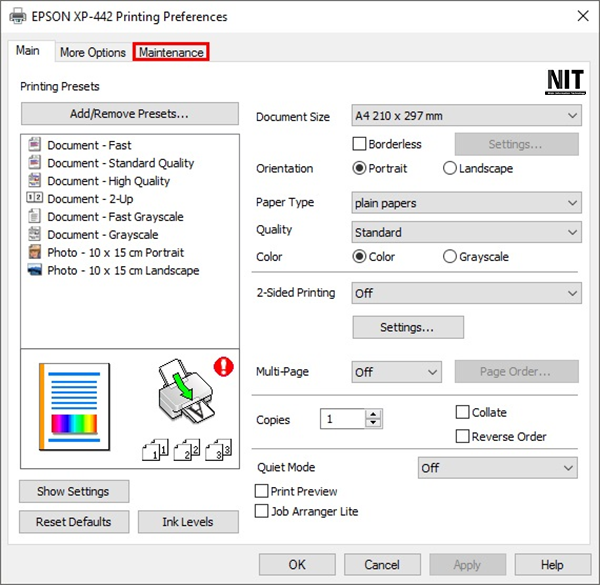Enable the Collate checkbox

(462, 412)
